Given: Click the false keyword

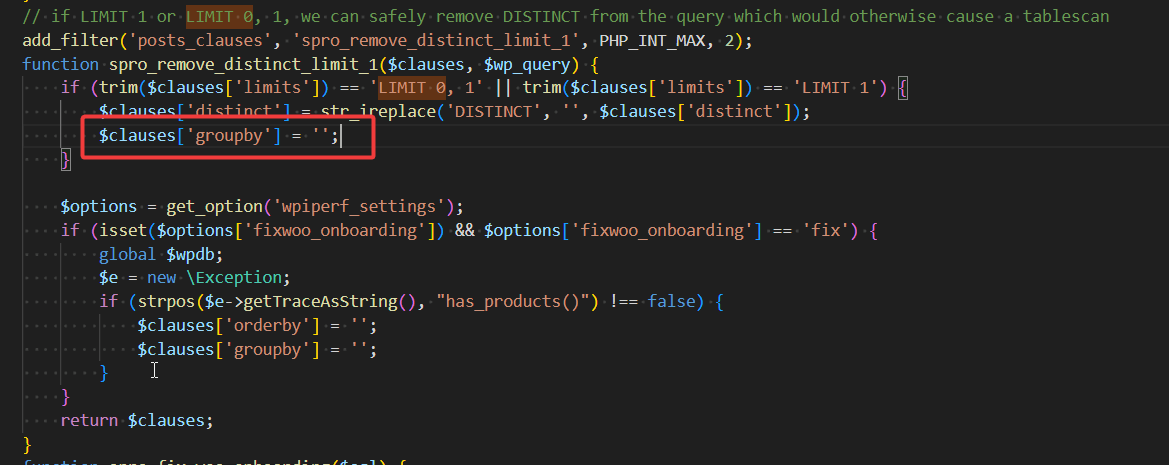Looking at the screenshot, I should [x=672, y=302].
